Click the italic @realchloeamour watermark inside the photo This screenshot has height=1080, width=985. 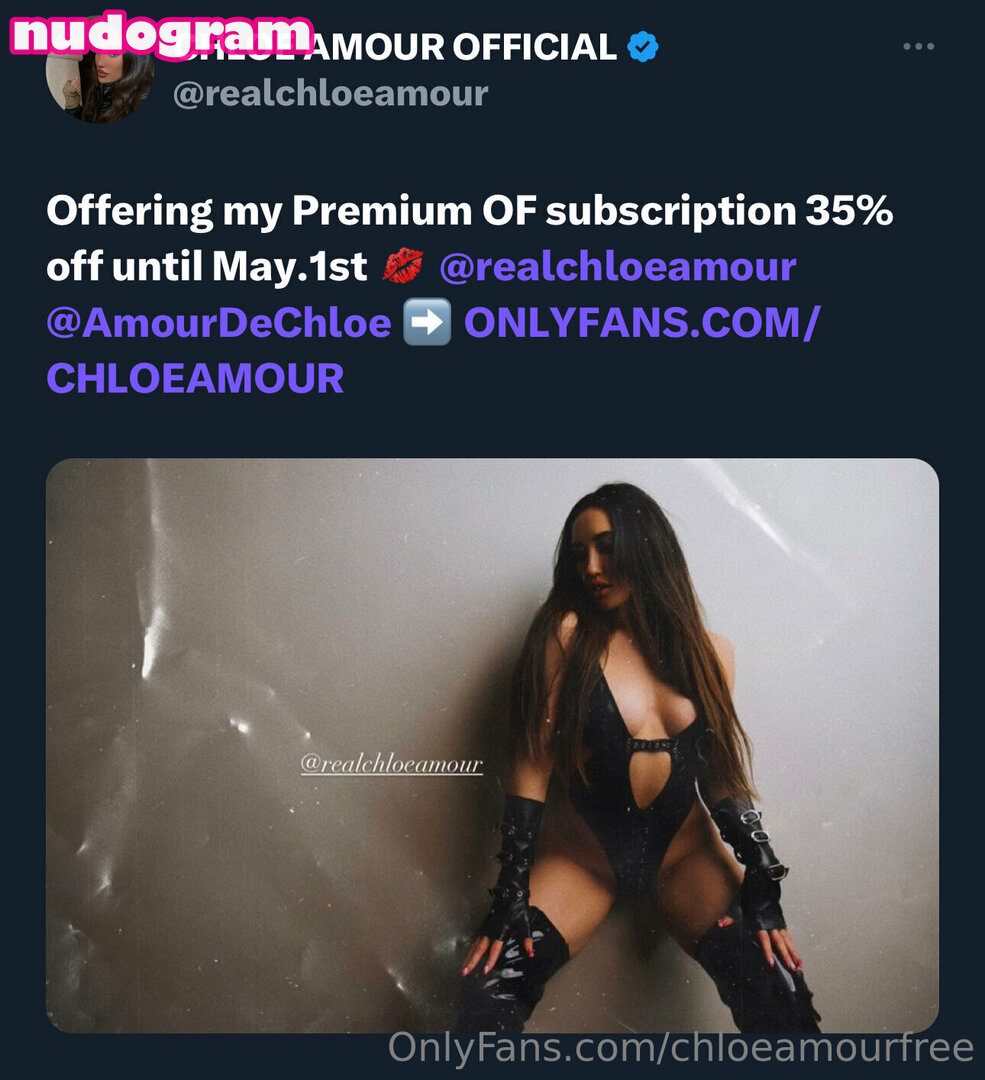click(391, 764)
